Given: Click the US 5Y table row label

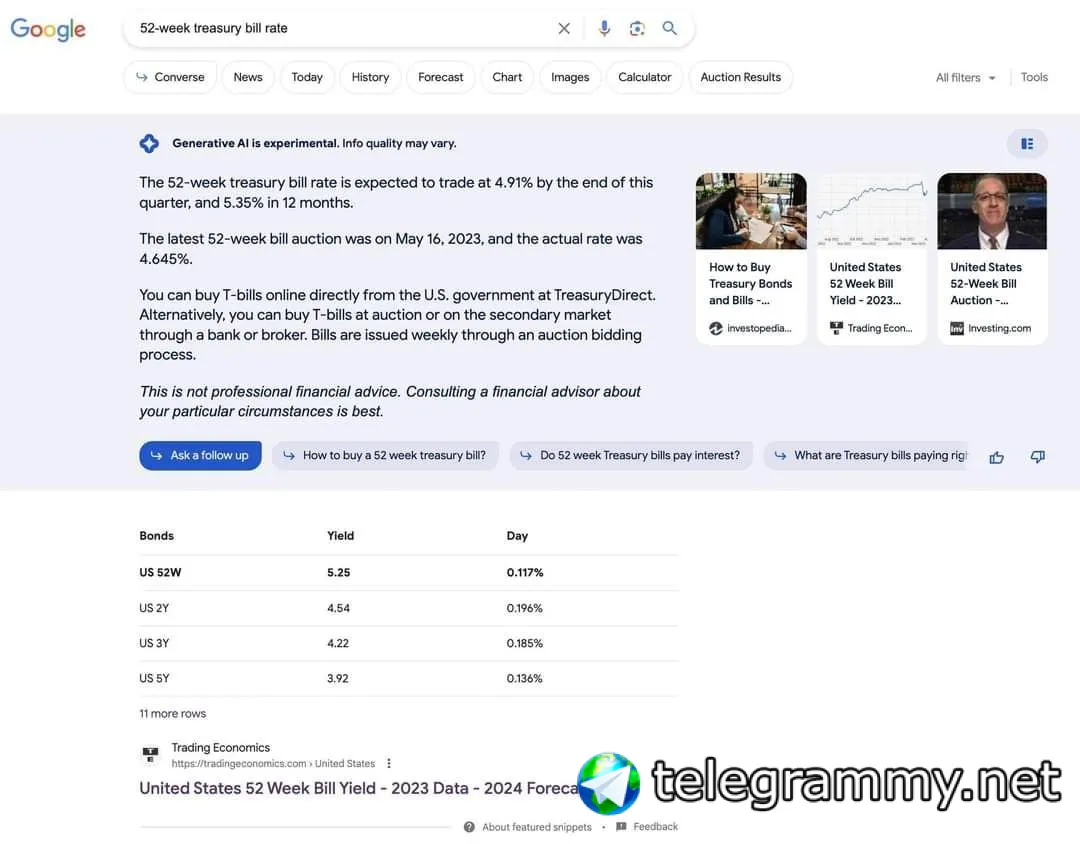Looking at the screenshot, I should [154, 679].
